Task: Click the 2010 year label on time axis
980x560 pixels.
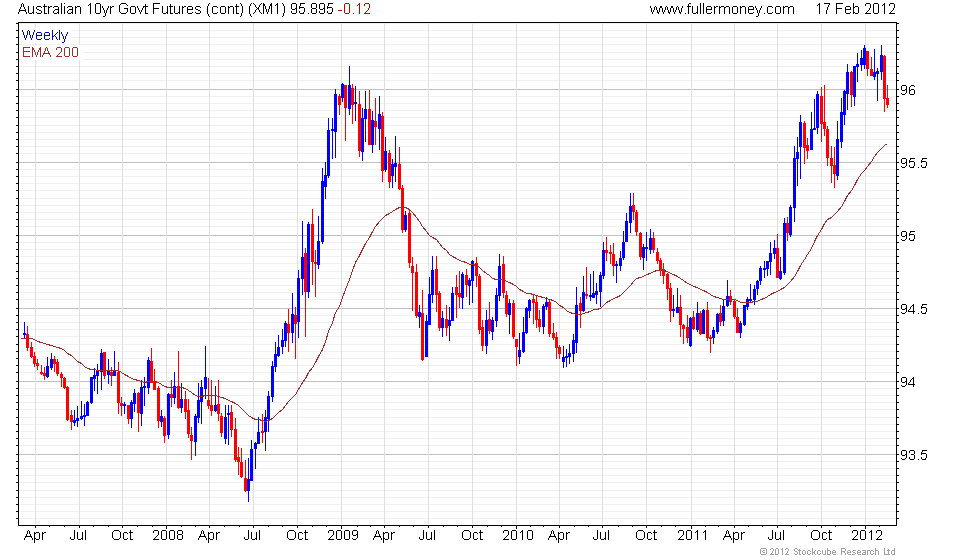Action: click(518, 536)
